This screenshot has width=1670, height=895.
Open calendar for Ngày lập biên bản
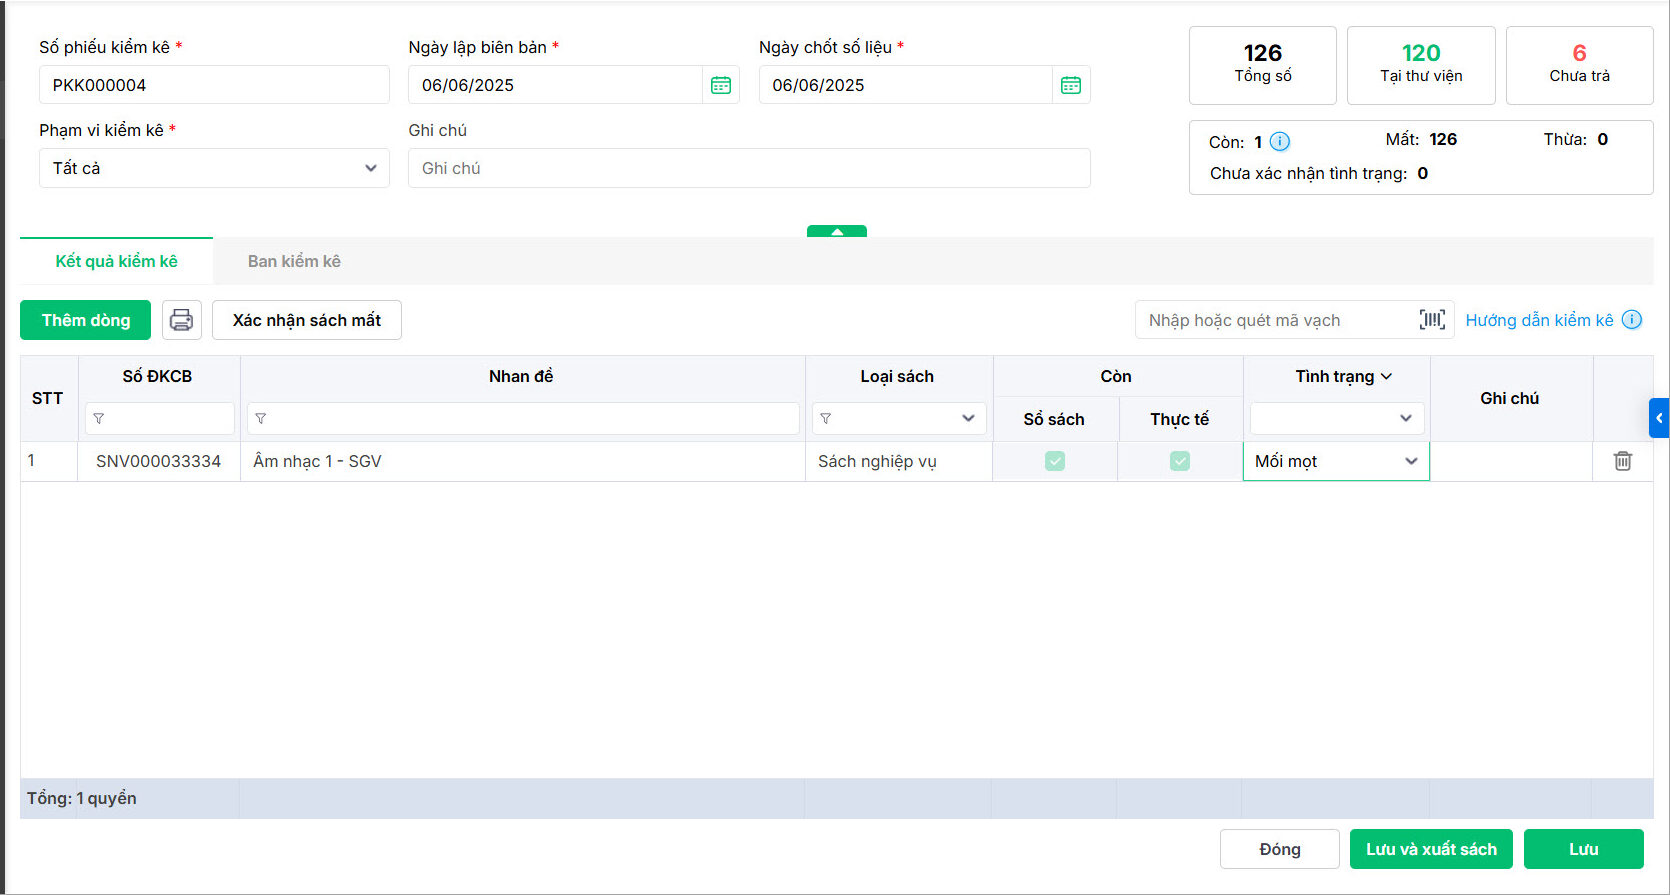(x=721, y=85)
